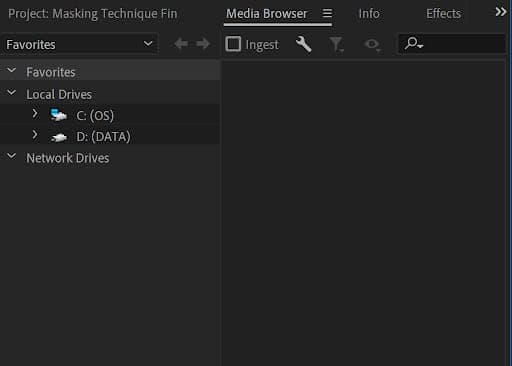Screen dimensions: 512x366
Task: Collapse the Local Drives section
Action: tap(12, 92)
